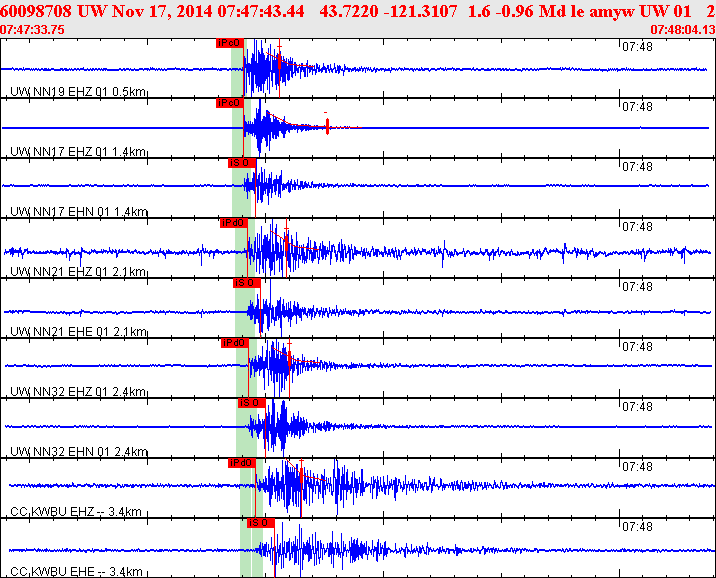Select the UW NN32 EHN 01 2.4km label
716x578 pixels.
tap(79, 452)
